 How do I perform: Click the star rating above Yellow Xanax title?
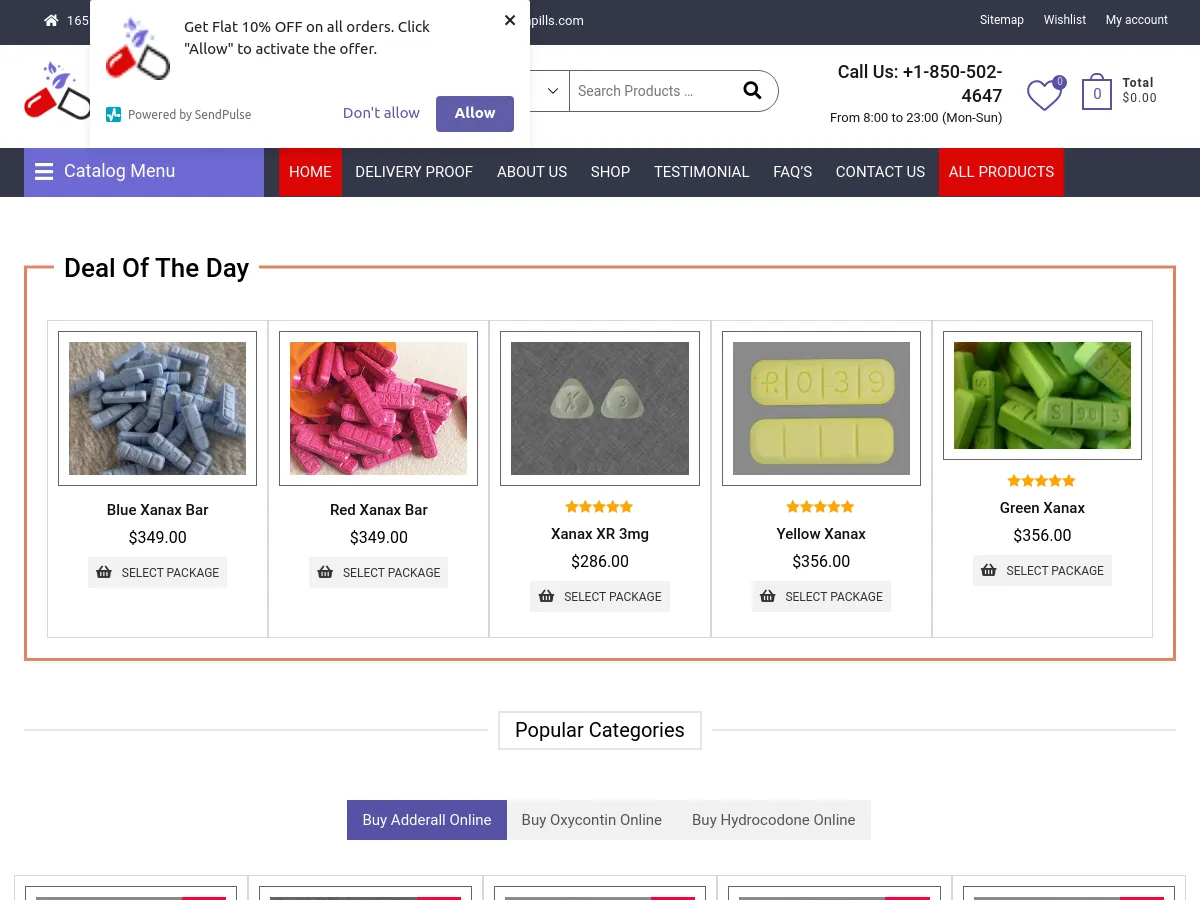[x=821, y=507]
